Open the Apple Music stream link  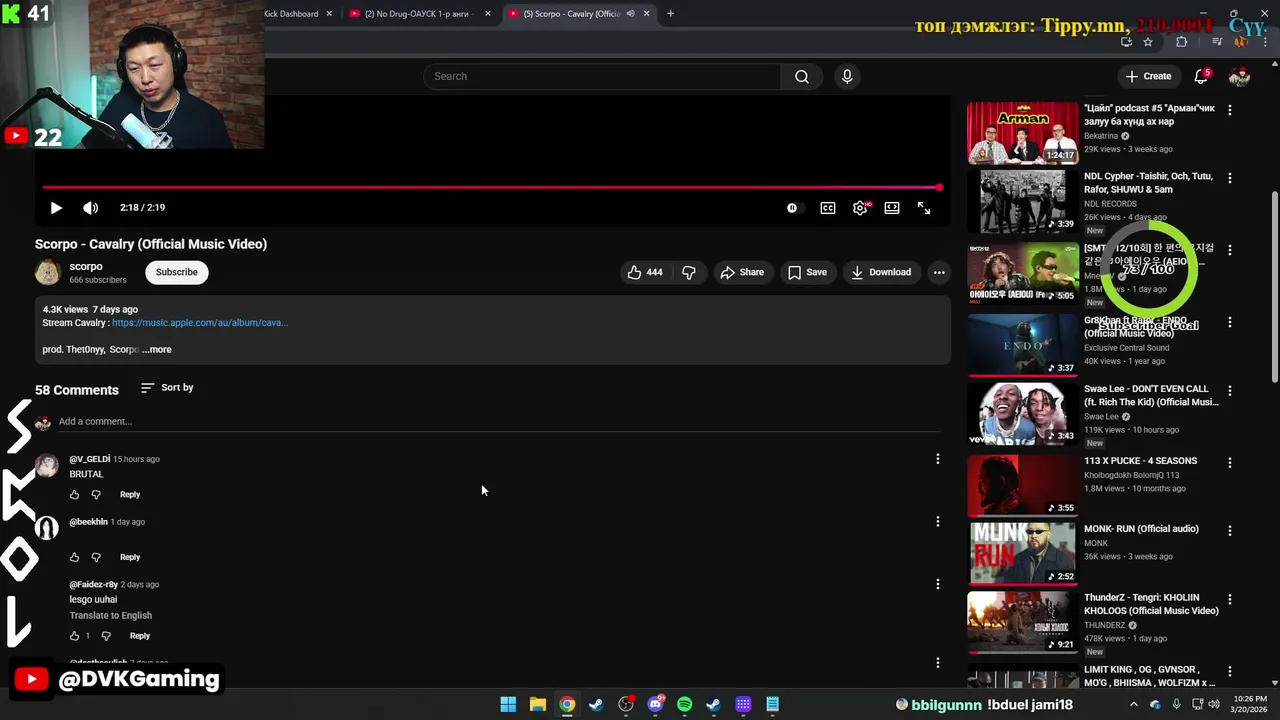pyautogui.click(x=200, y=323)
